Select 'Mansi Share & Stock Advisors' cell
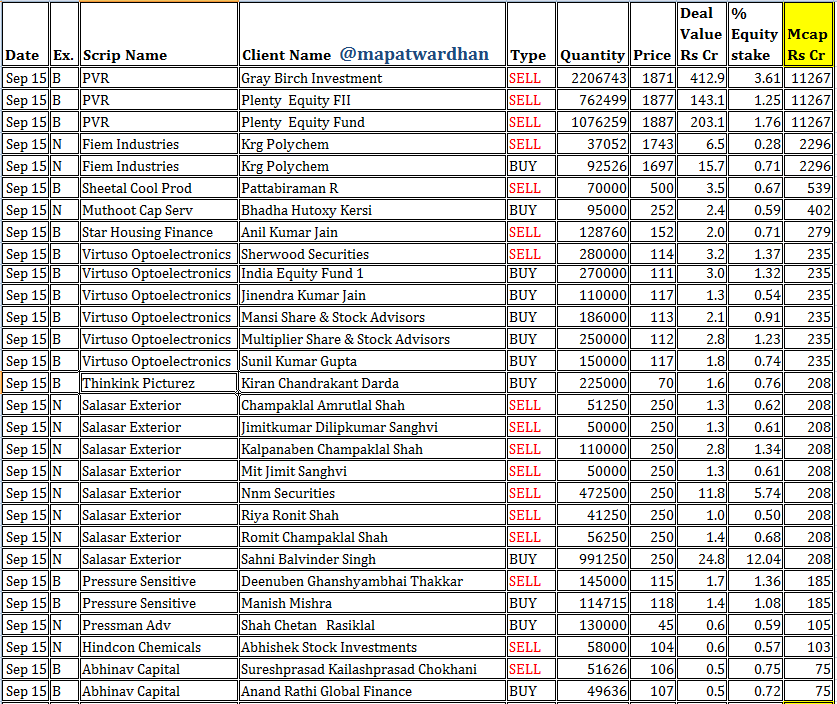 (373, 317)
